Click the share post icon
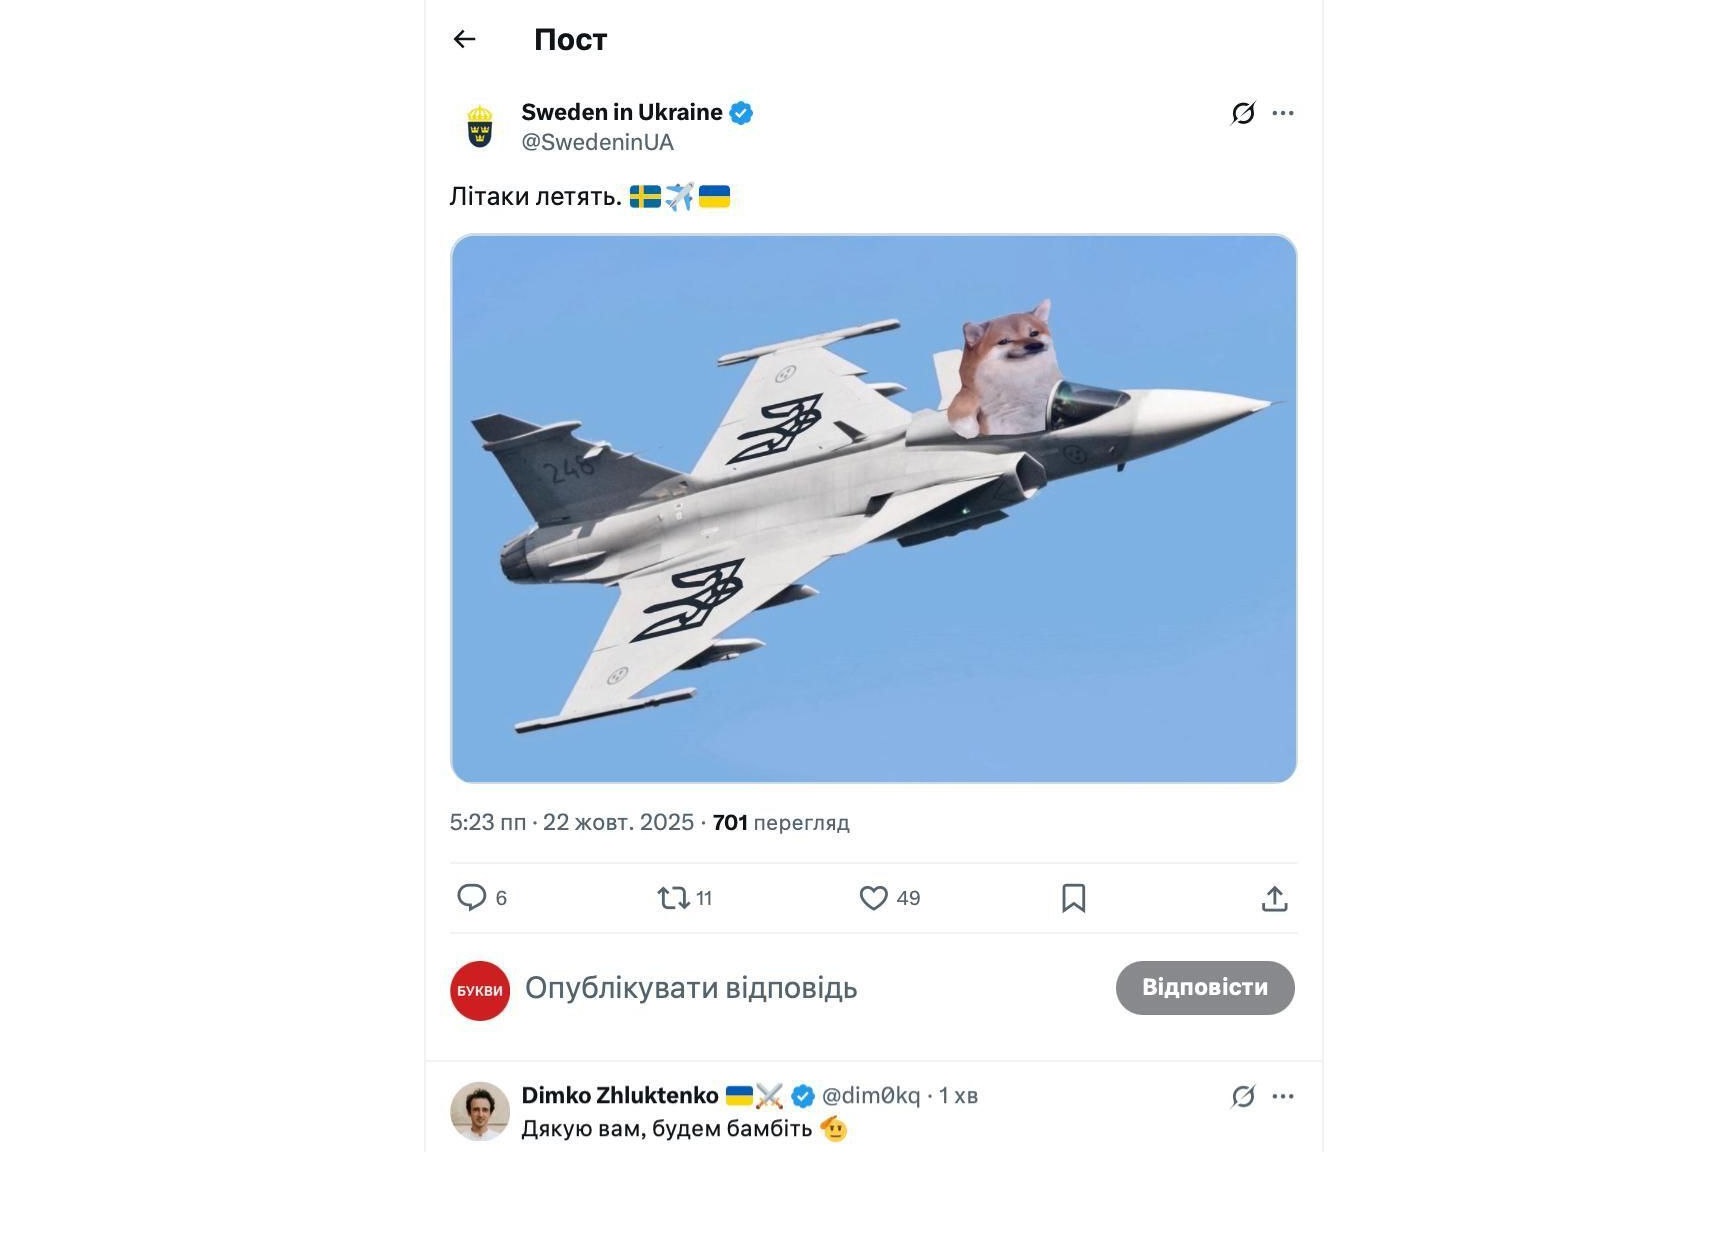This screenshot has height=1257, width=1721. 1274,898
